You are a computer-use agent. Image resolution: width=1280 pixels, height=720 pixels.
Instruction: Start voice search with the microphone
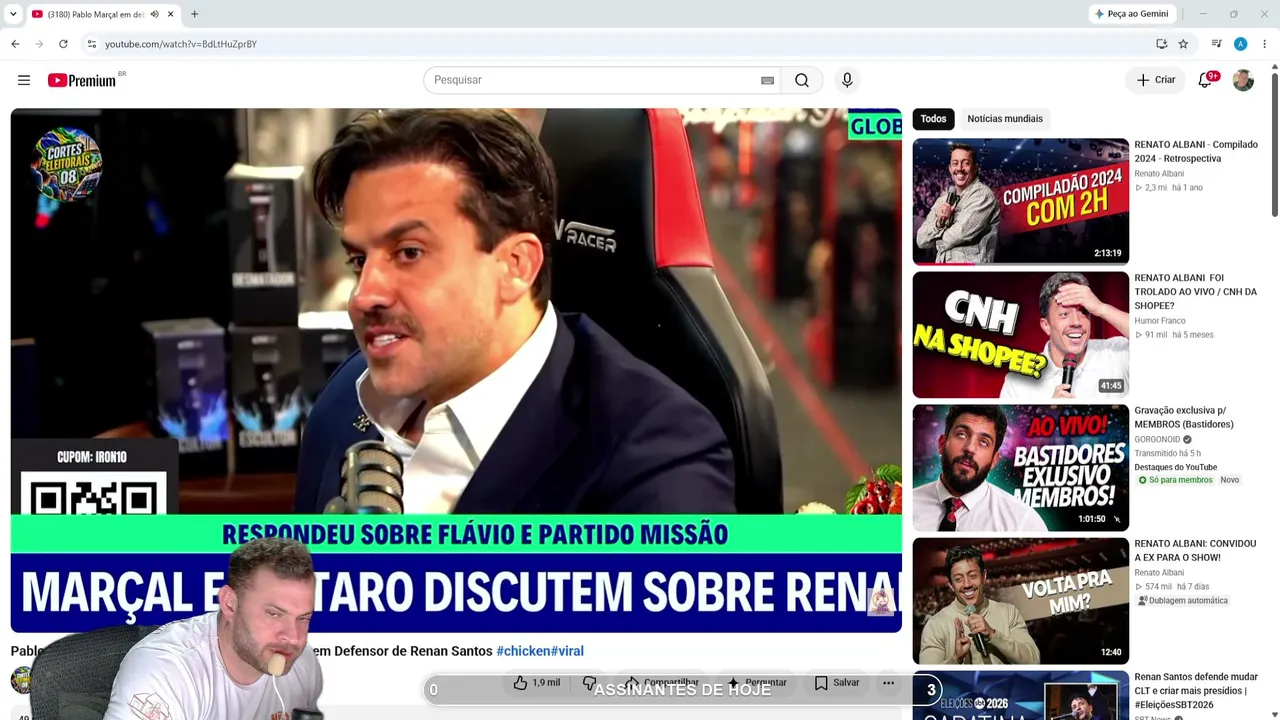847,80
